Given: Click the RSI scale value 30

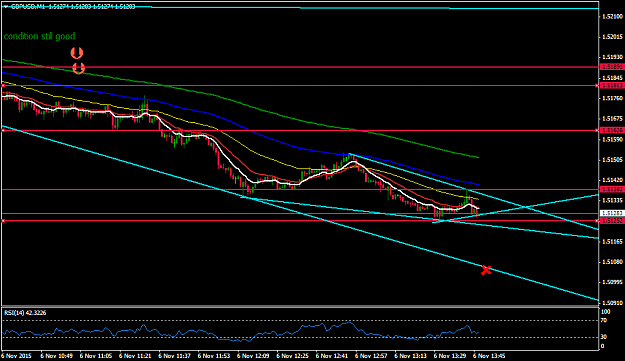Looking at the screenshot, I should tap(604, 337).
